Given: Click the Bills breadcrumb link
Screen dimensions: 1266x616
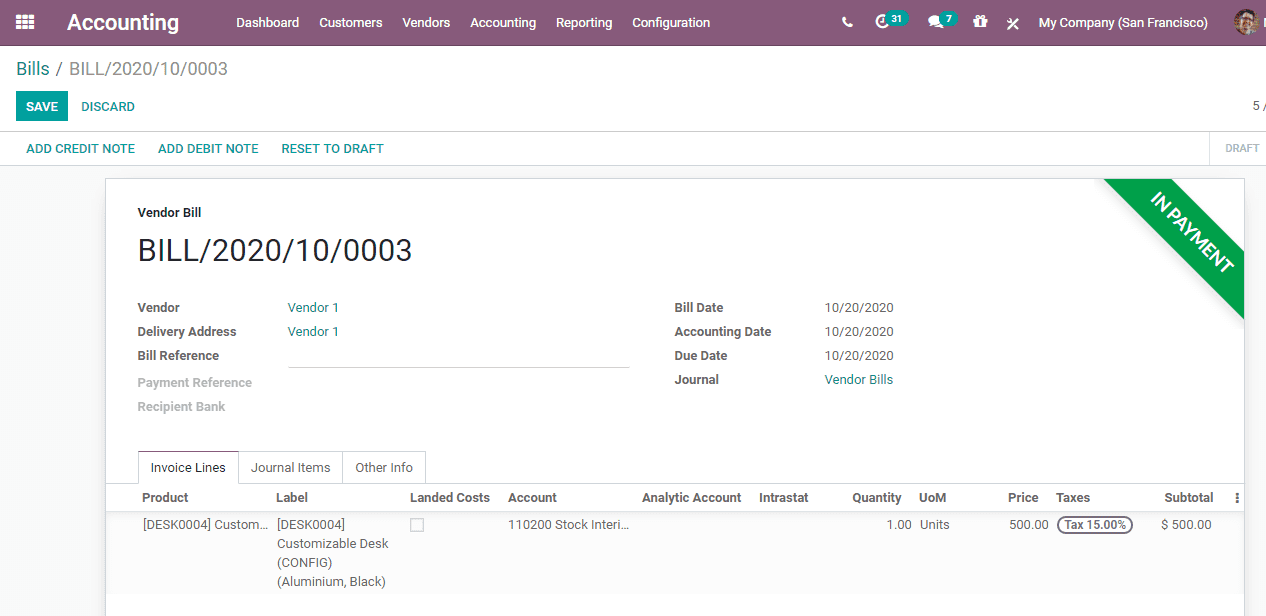Looking at the screenshot, I should pyautogui.click(x=30, y=68).
